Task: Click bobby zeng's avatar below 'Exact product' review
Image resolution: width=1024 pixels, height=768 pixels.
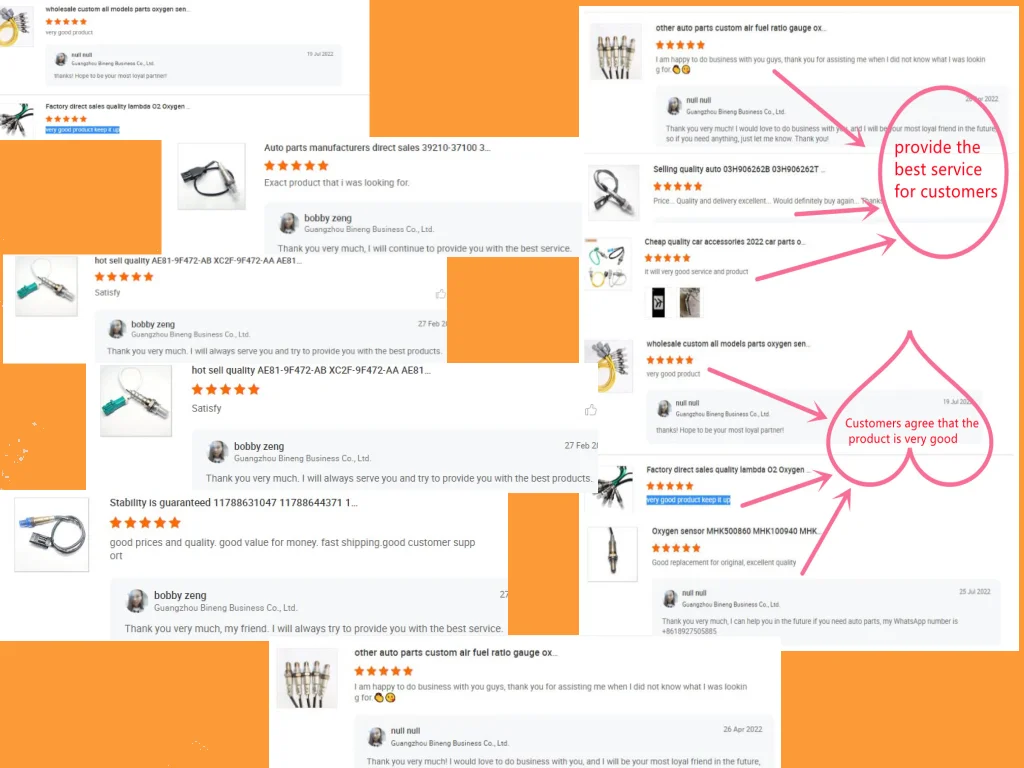Action: pos(288,223)
